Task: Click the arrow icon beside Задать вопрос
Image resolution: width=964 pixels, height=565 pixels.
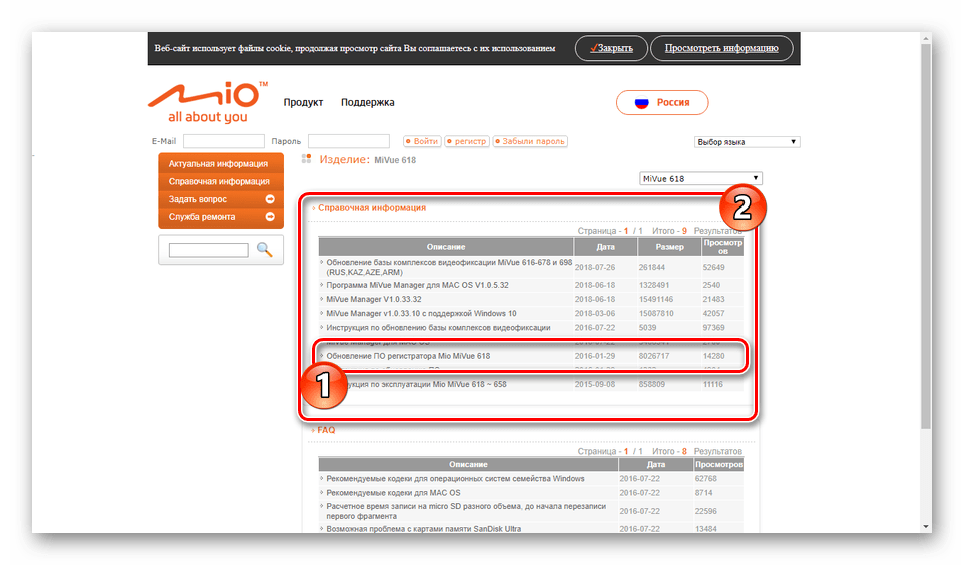Action: [x=270, y=199]
